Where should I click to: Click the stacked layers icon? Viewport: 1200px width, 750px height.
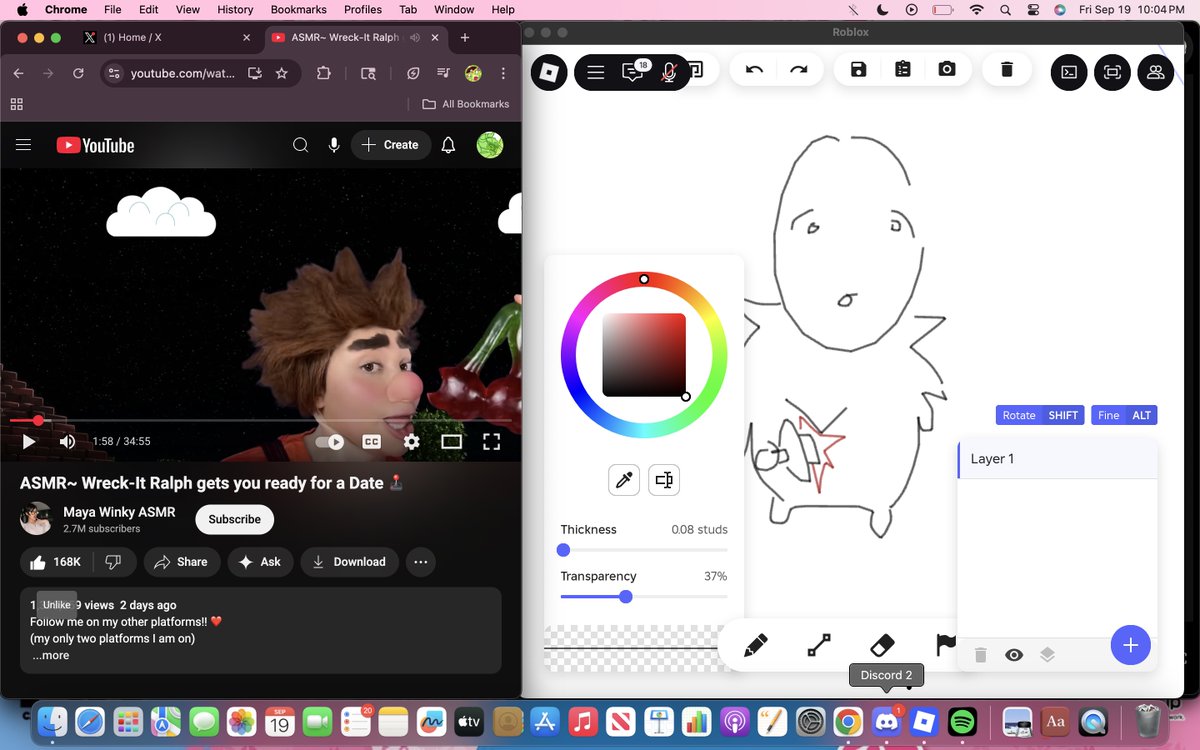pos(1047,655)
